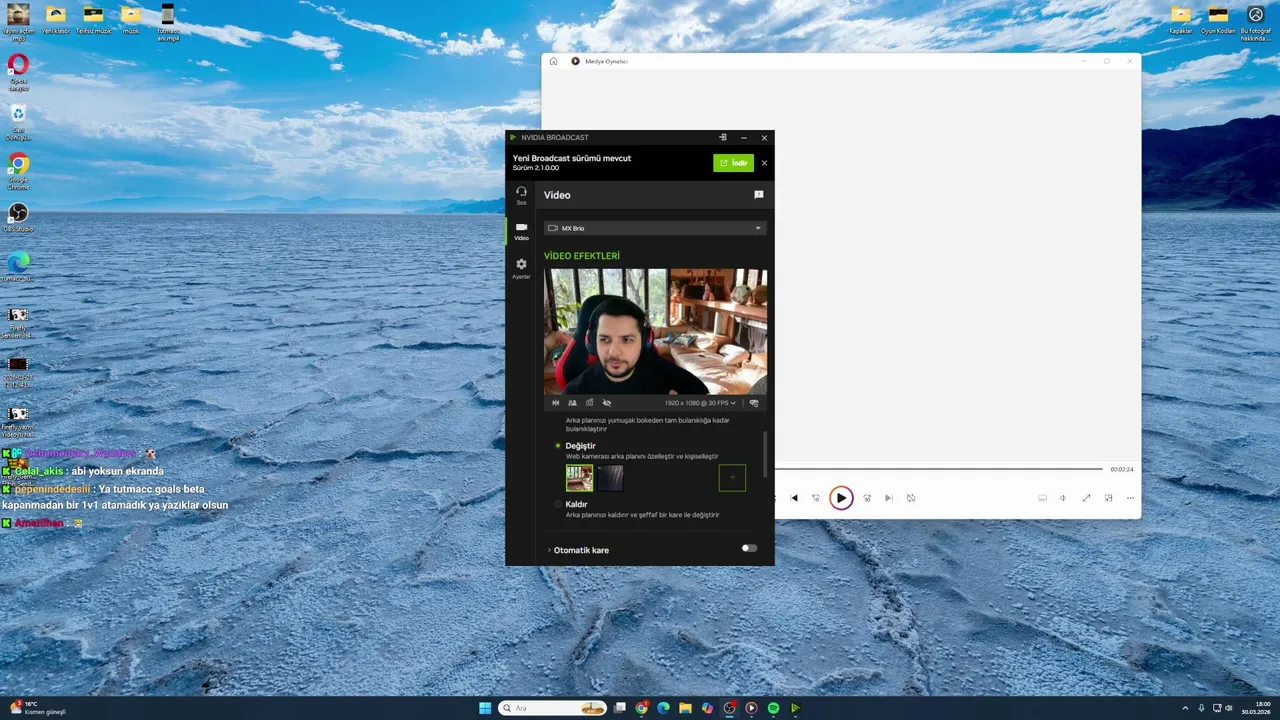Click the volume speaker icon in the media player

tap(1063, 498)
